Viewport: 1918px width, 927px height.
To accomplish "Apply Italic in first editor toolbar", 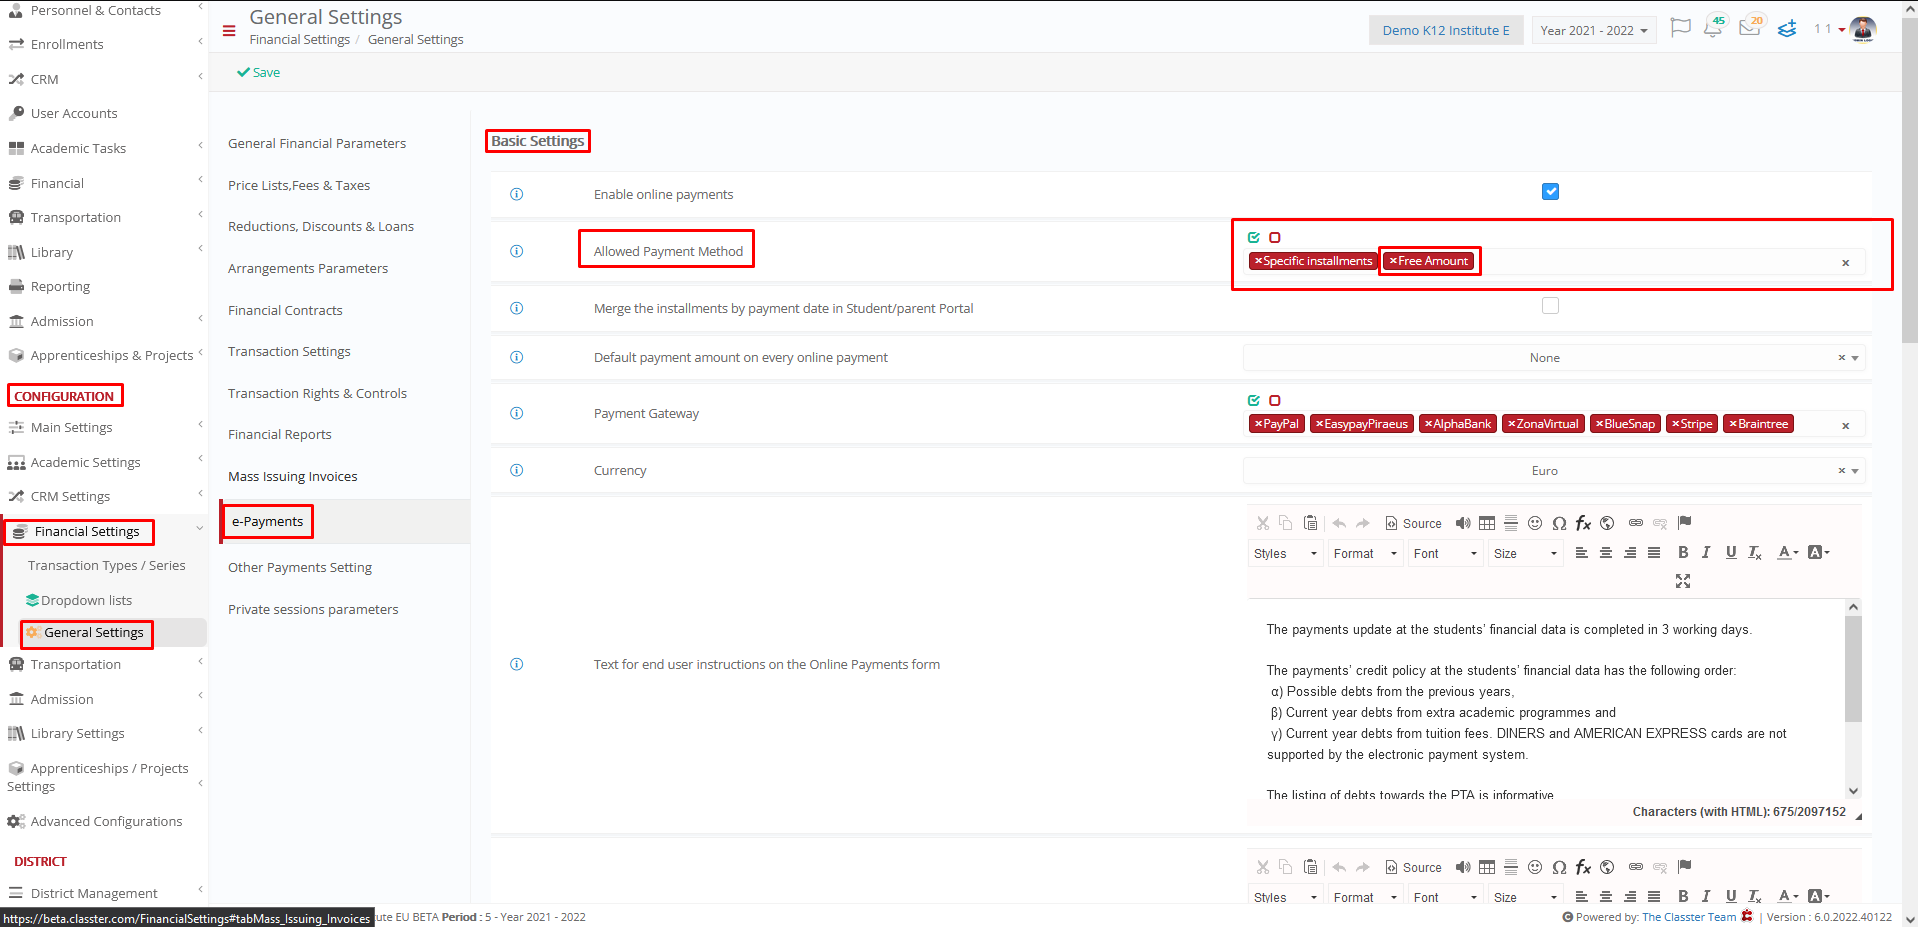I will tap(1706, 552).
